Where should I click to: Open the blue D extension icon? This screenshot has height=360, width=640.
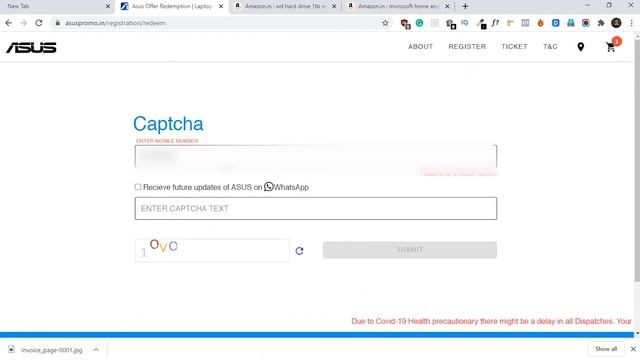pyautogui.click(x=556, y=23)
